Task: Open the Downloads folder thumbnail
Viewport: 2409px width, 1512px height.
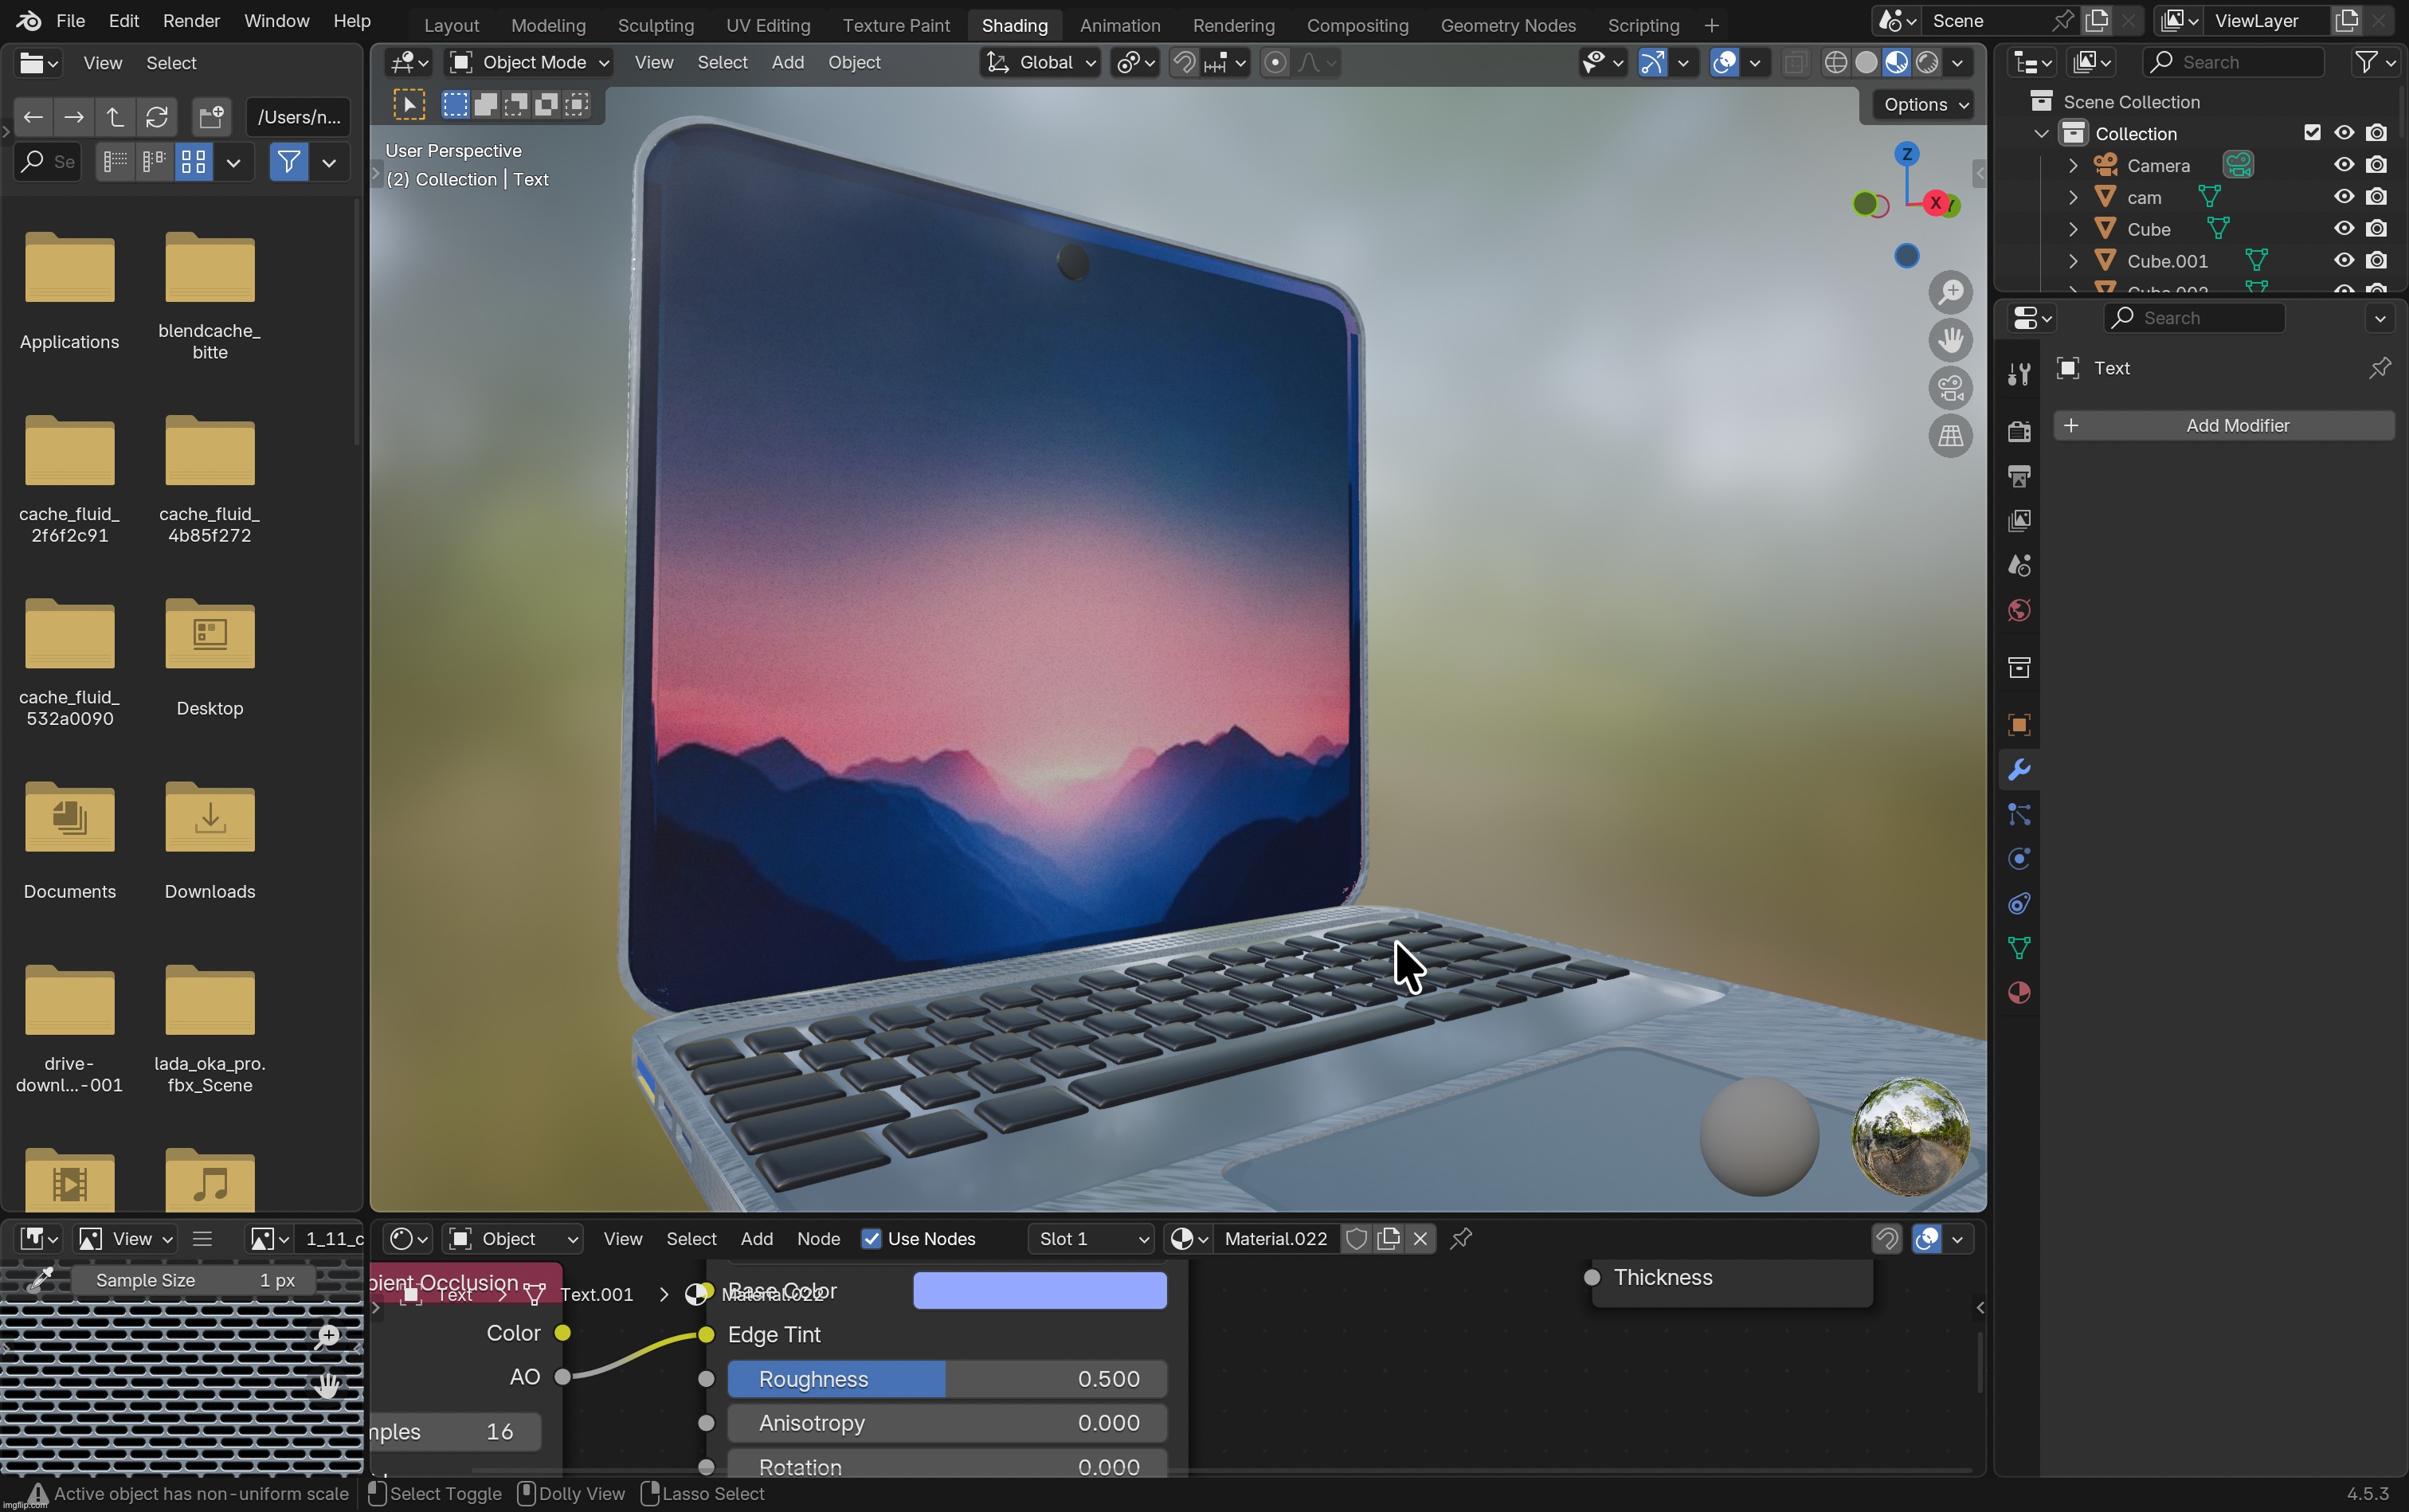Action: tap(209, 820)
